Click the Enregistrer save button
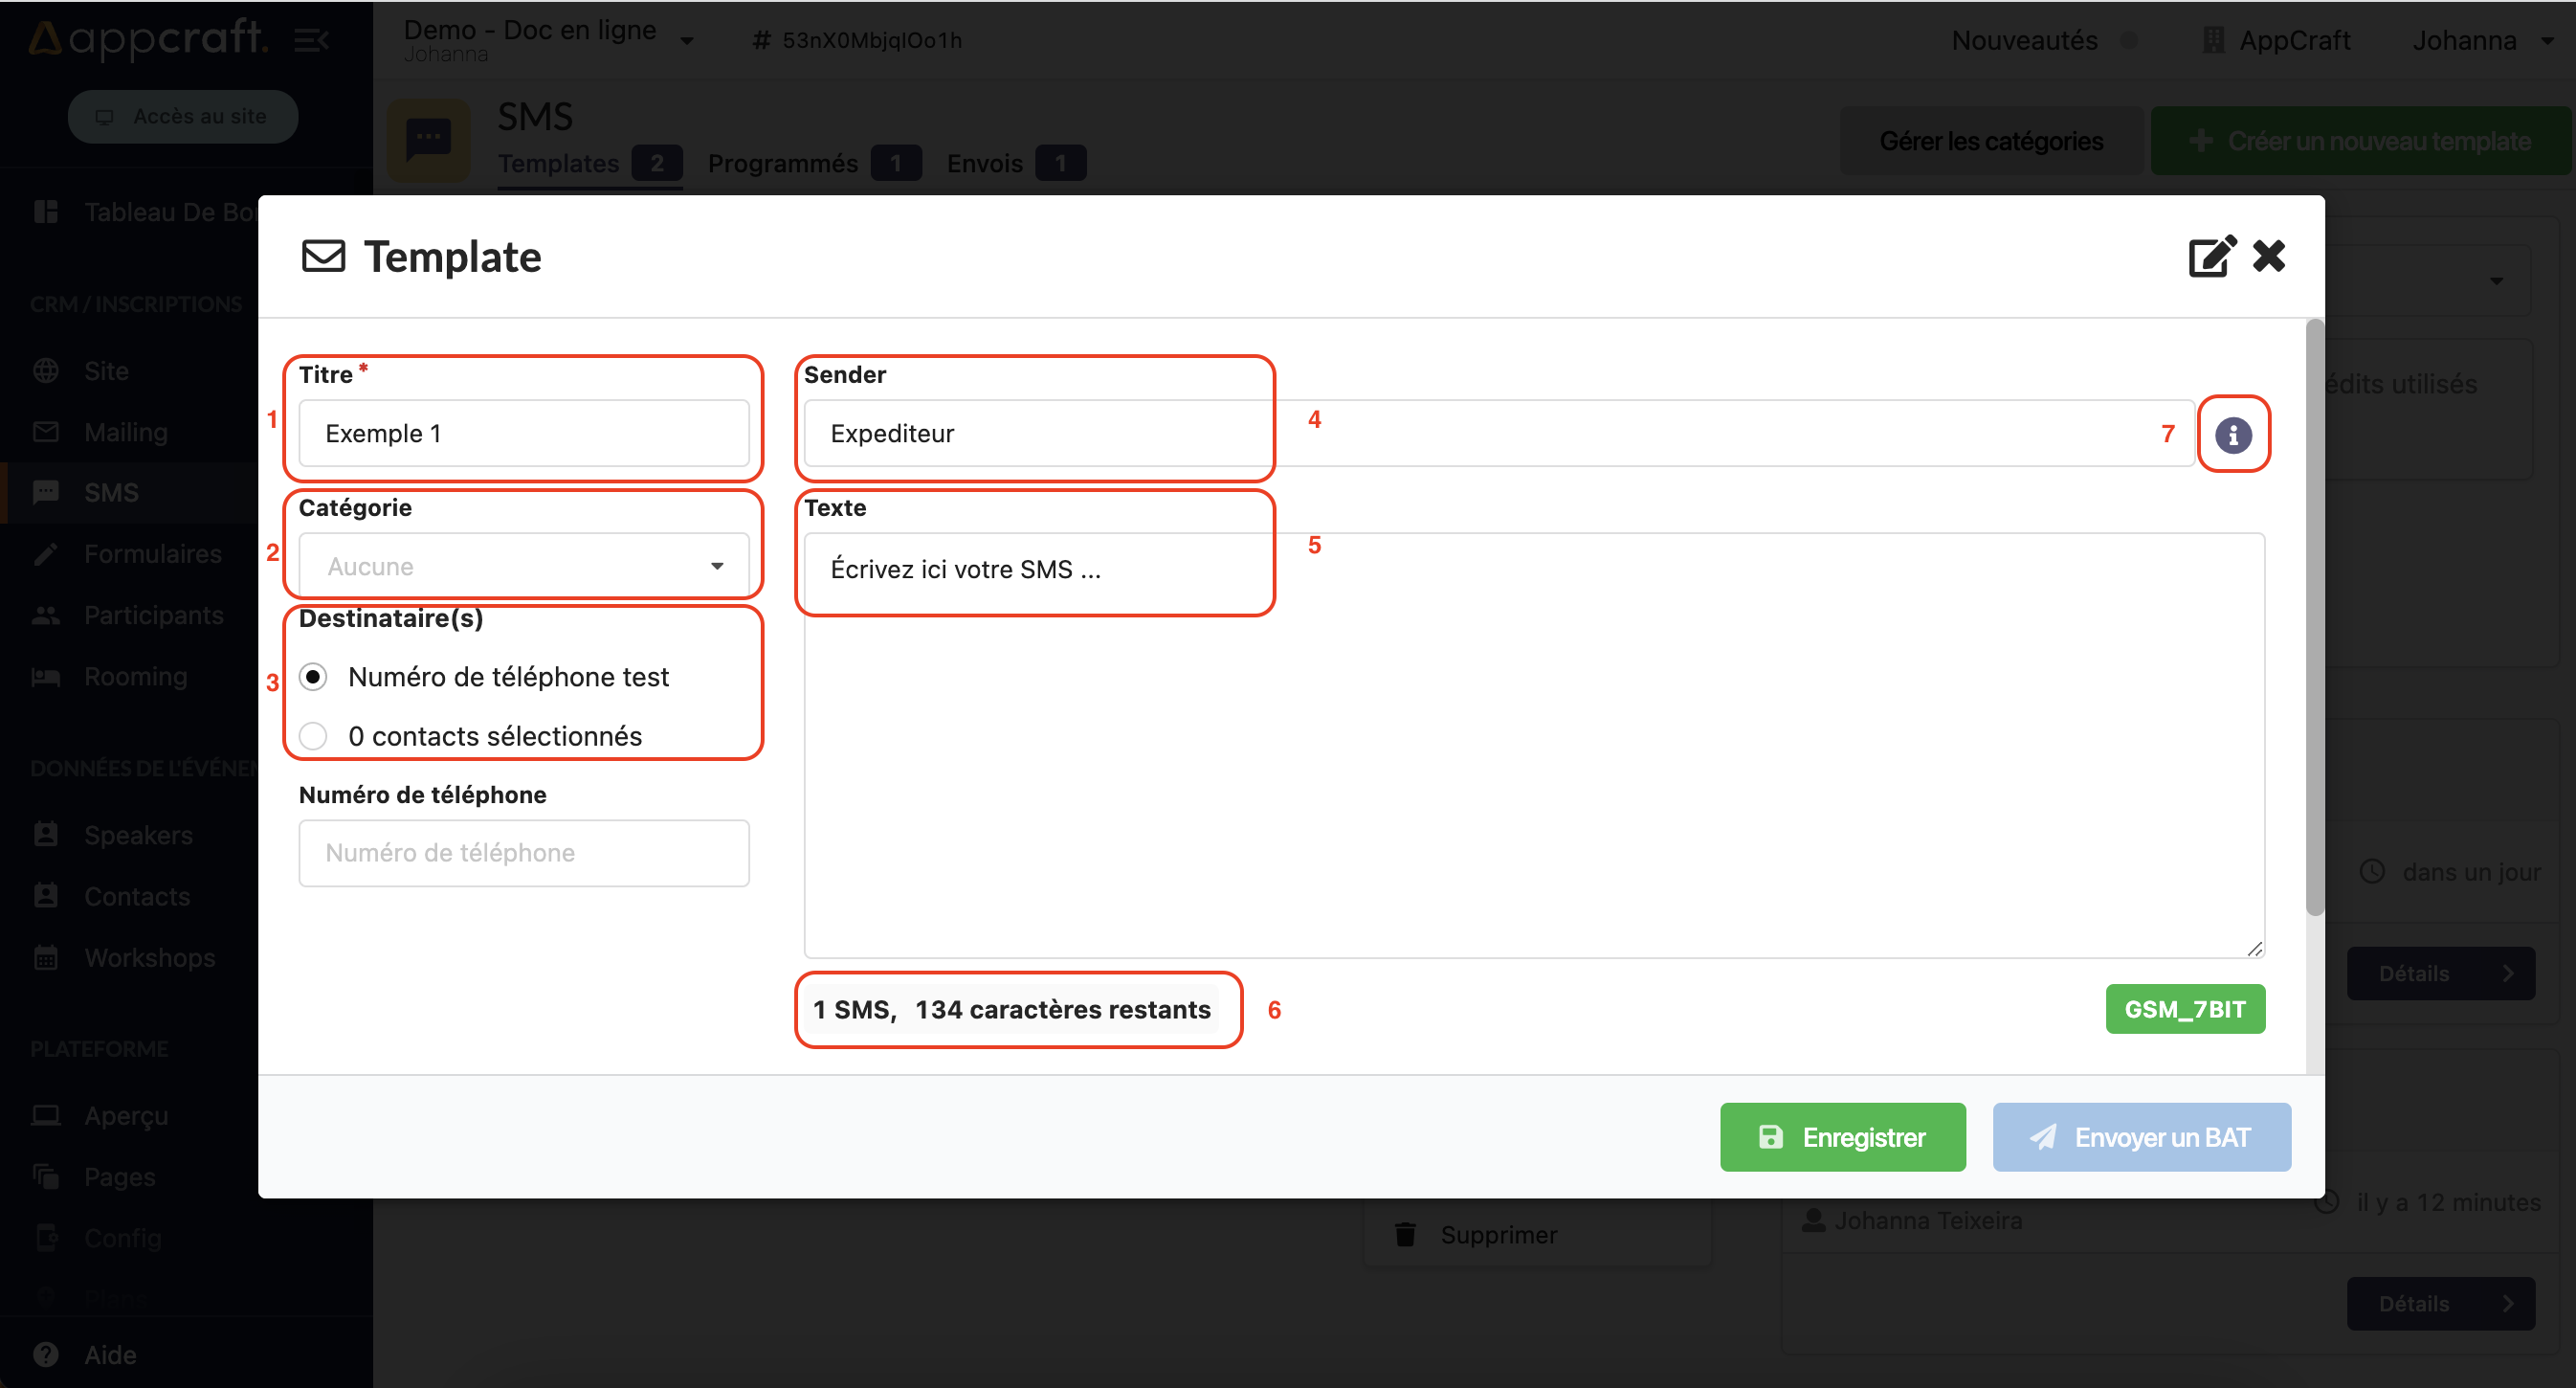 pos(1842,1137)
